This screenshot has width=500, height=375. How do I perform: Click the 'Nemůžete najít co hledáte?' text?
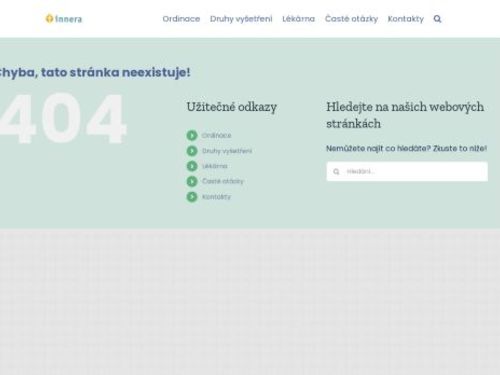(378, 148)
